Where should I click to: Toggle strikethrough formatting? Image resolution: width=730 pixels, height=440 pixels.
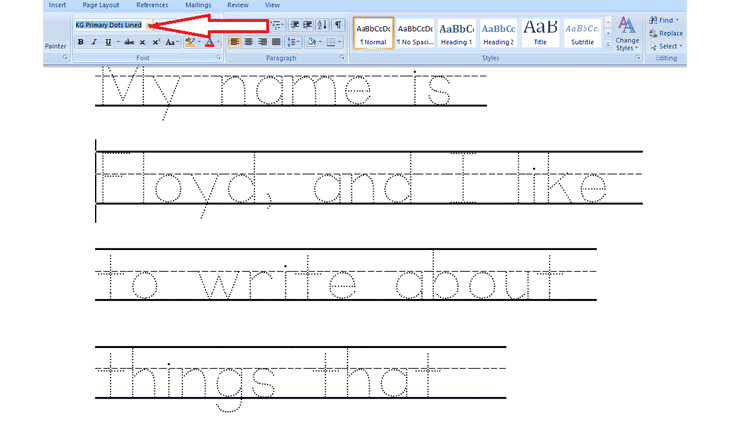tap(129, 42)
